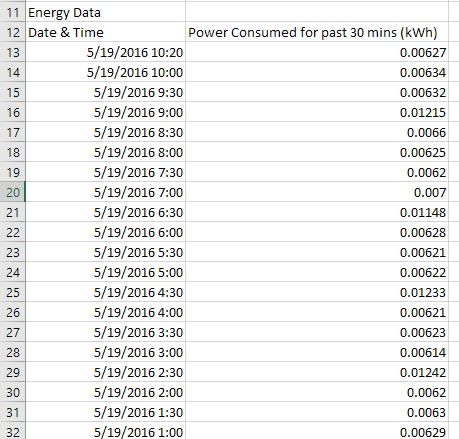Click the Power Consumed header cell

317,32
